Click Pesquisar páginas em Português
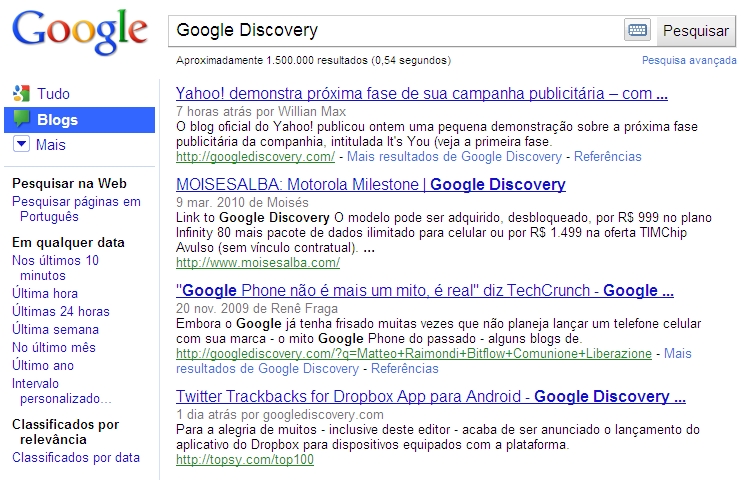Viewport: 750px width, 480px height. pos(76,209)
